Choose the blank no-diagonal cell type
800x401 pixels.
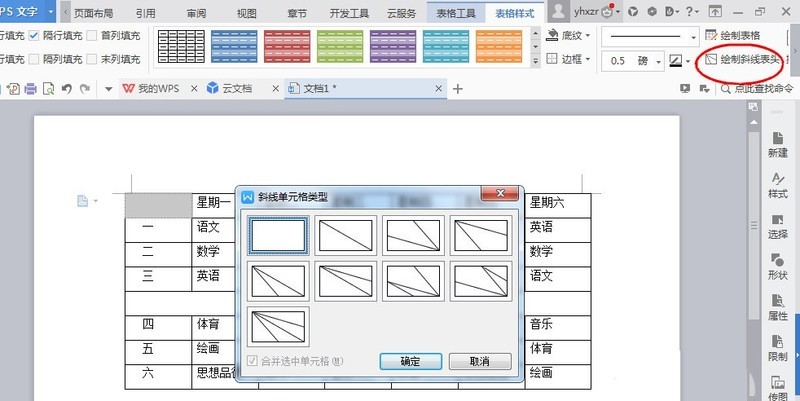tap(278, 235)
